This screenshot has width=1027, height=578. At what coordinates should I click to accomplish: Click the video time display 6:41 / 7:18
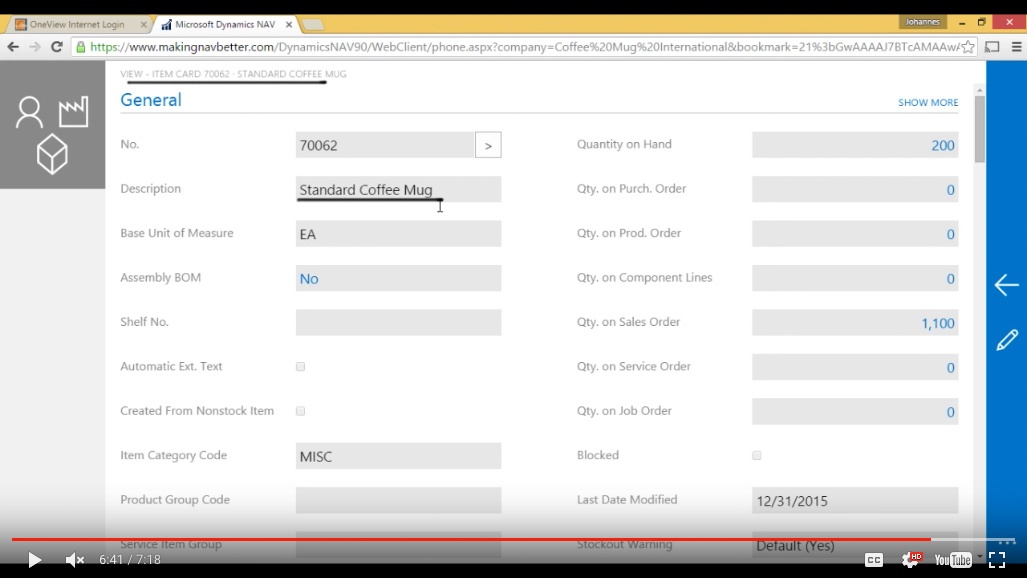click(130, 560)
